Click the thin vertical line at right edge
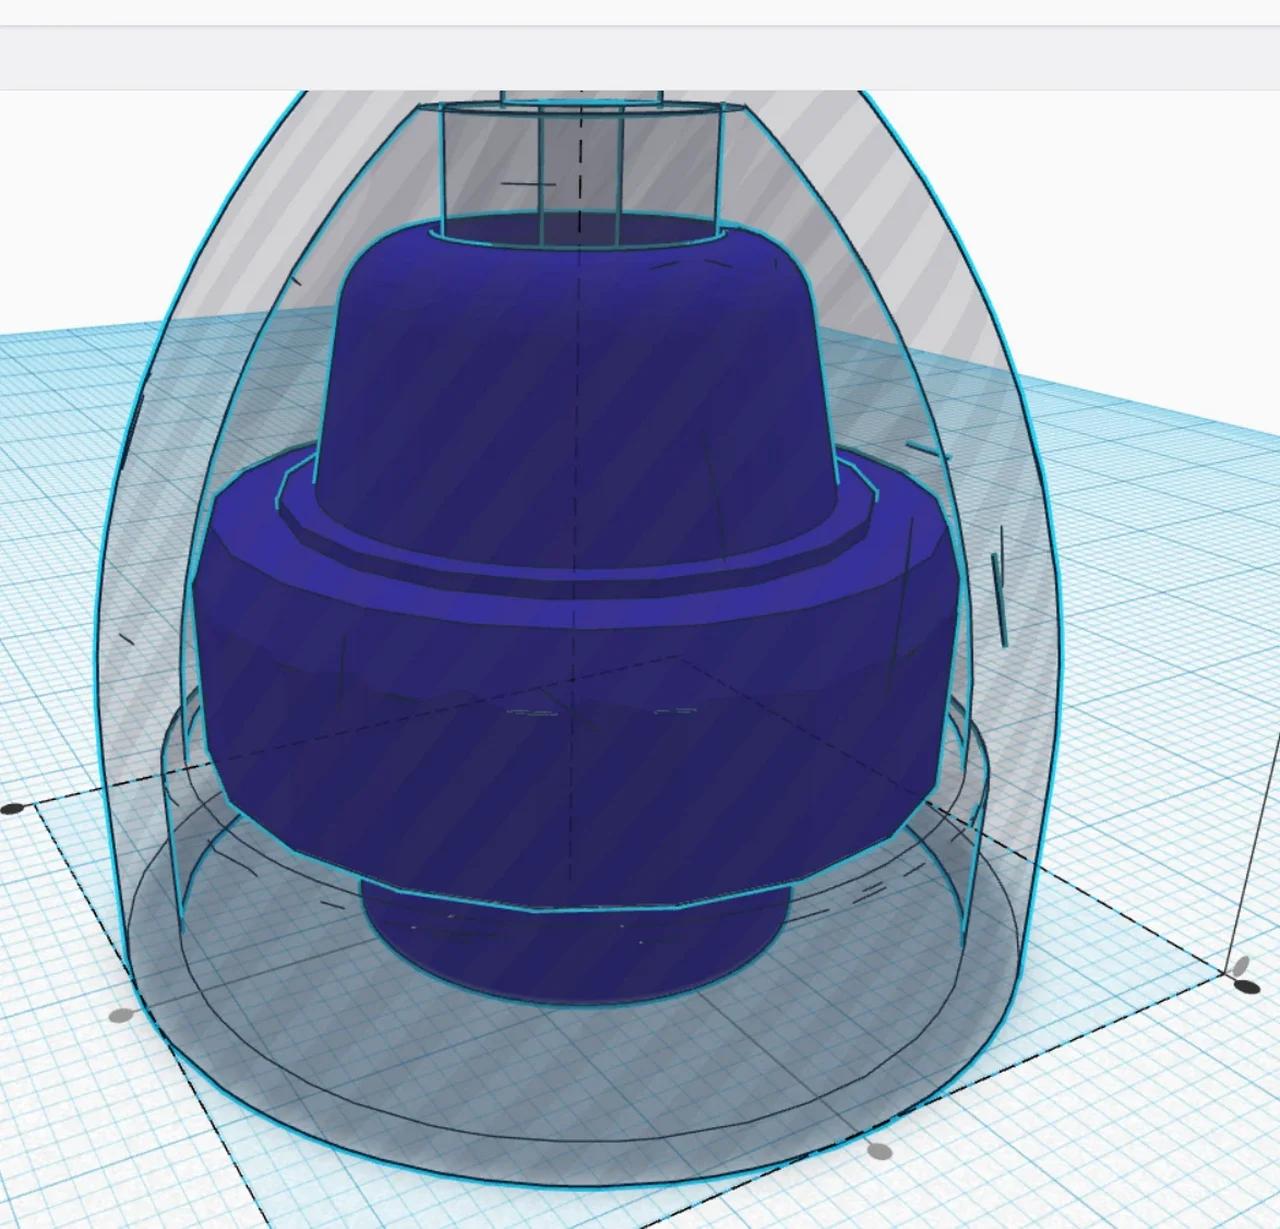Viewport: 1280px width, 1229px height. point(1258,850)
